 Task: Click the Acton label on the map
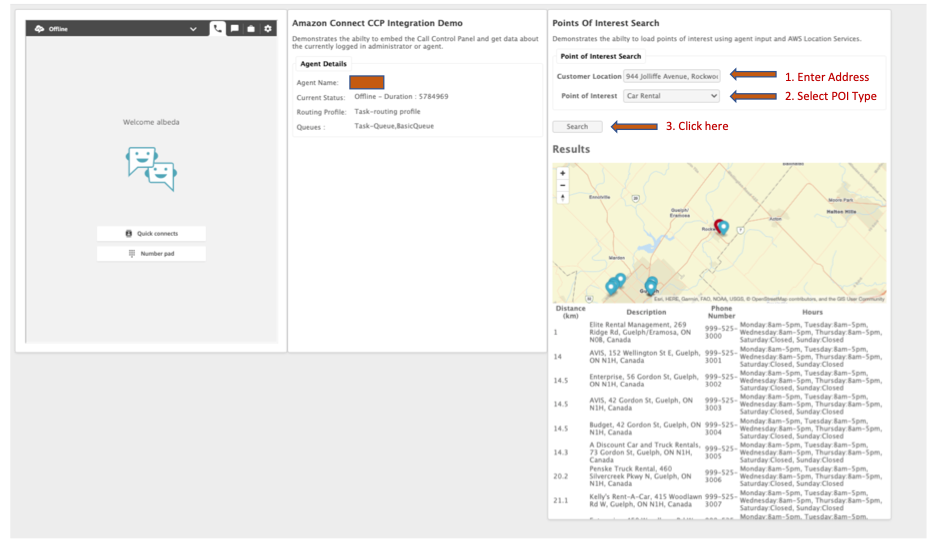pos(776,219)
